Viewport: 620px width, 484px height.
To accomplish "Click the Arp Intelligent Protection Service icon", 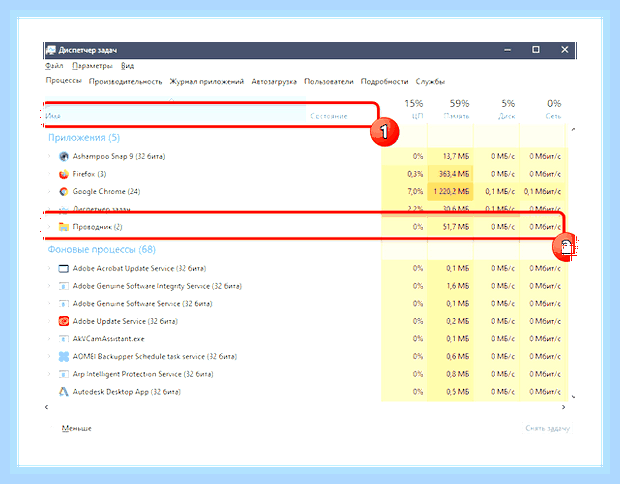I will pos(64,374).
